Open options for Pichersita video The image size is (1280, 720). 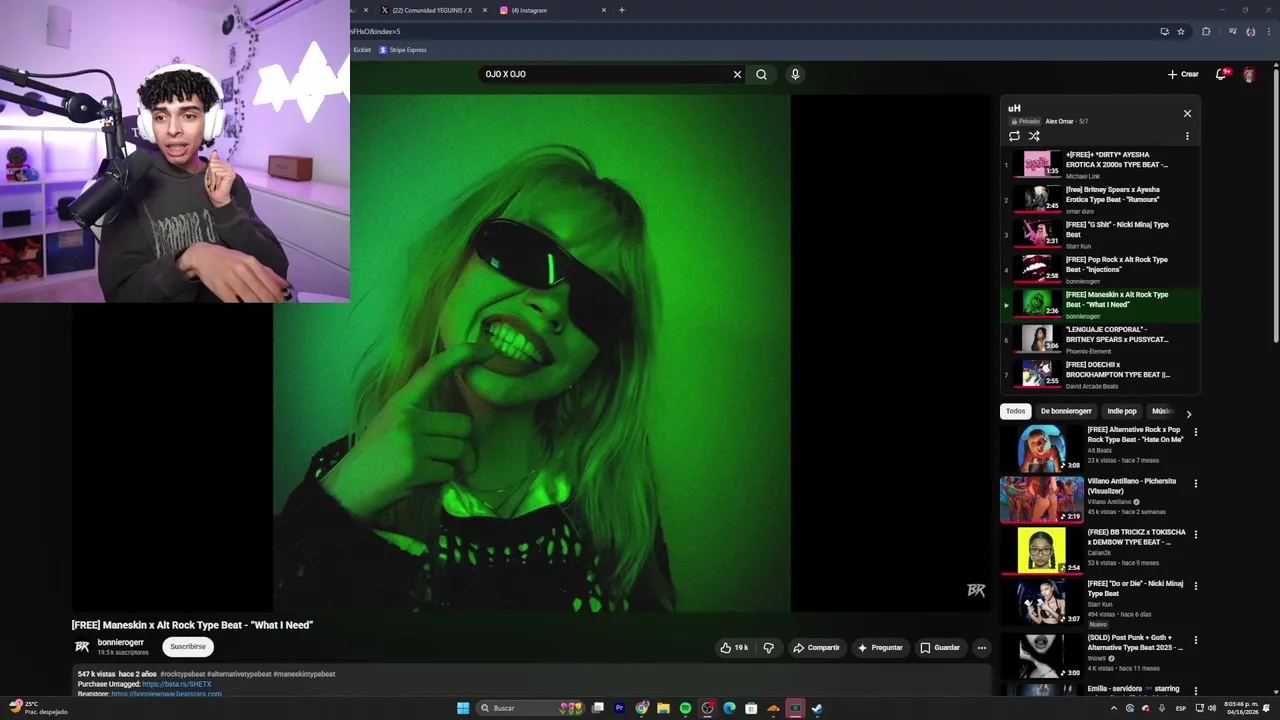(x=1195, y=483)
